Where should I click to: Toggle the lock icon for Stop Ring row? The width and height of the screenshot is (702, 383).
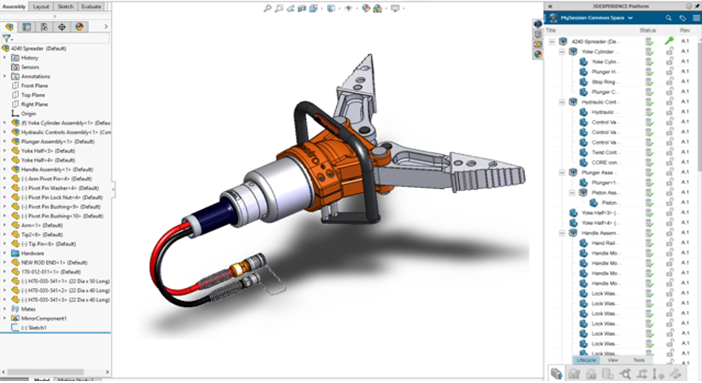pos(670,82)
